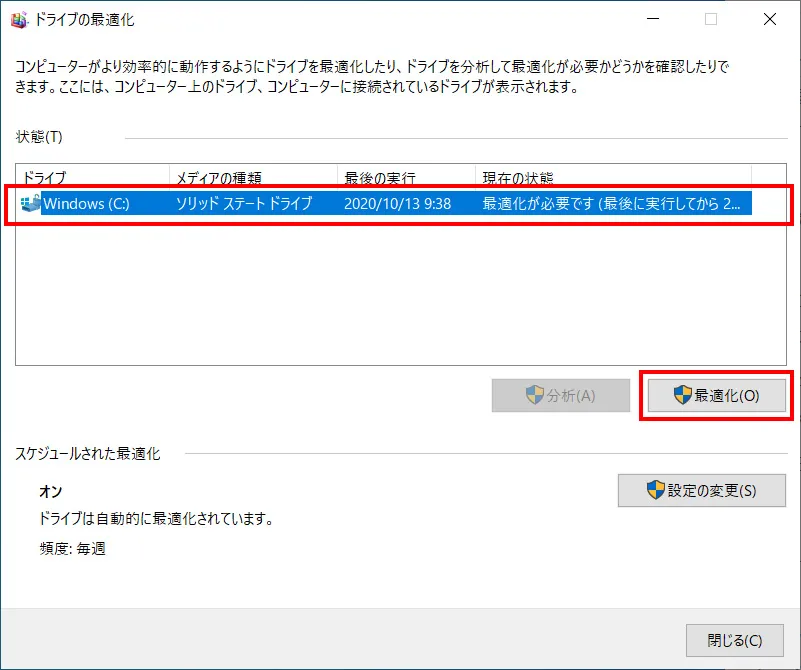Sort by ドライブ column header
This screenshot has height=670, width=801.
coord(92,177)
